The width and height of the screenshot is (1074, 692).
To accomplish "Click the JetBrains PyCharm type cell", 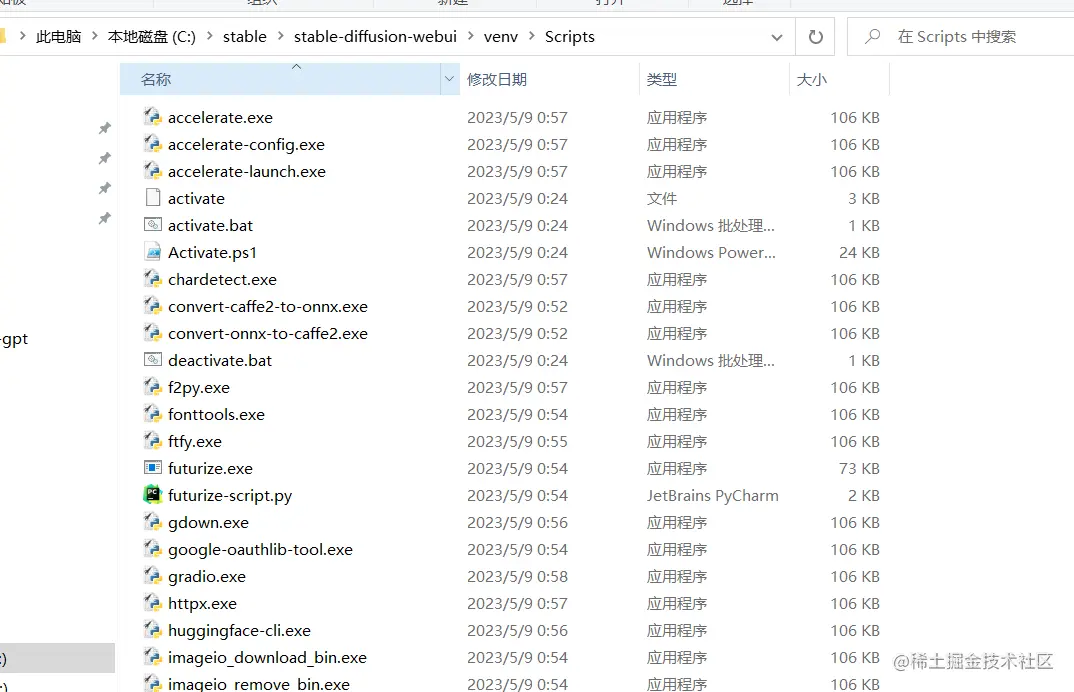I will point(712,495).
